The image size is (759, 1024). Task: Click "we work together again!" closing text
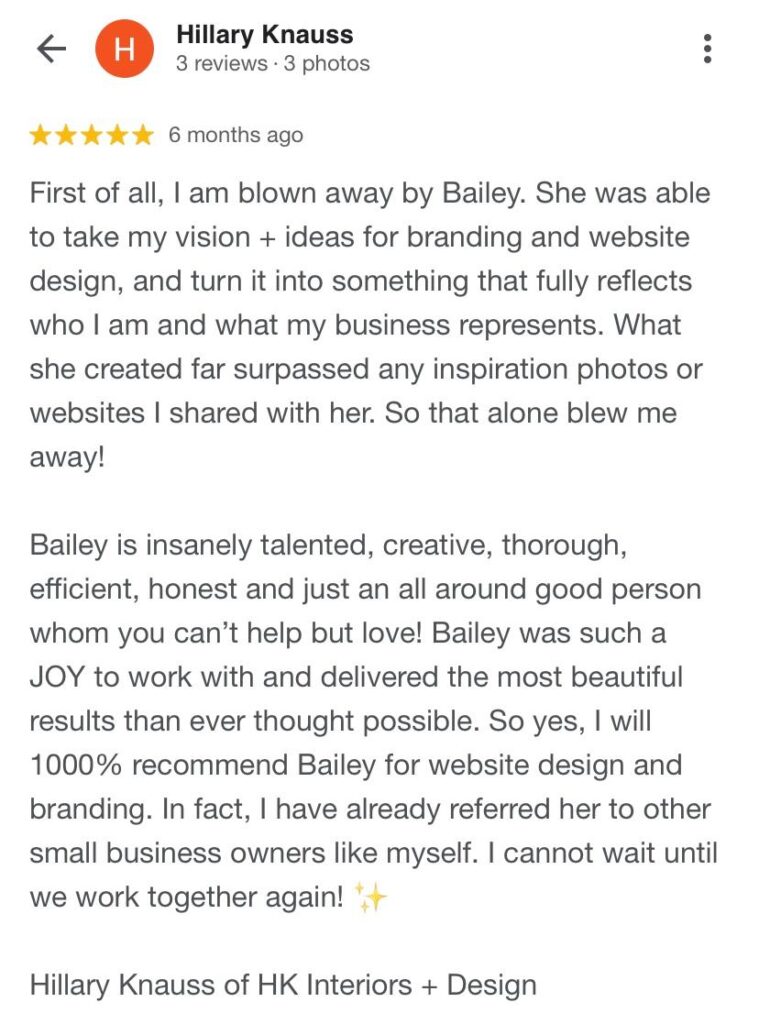(x=186, y=897)
